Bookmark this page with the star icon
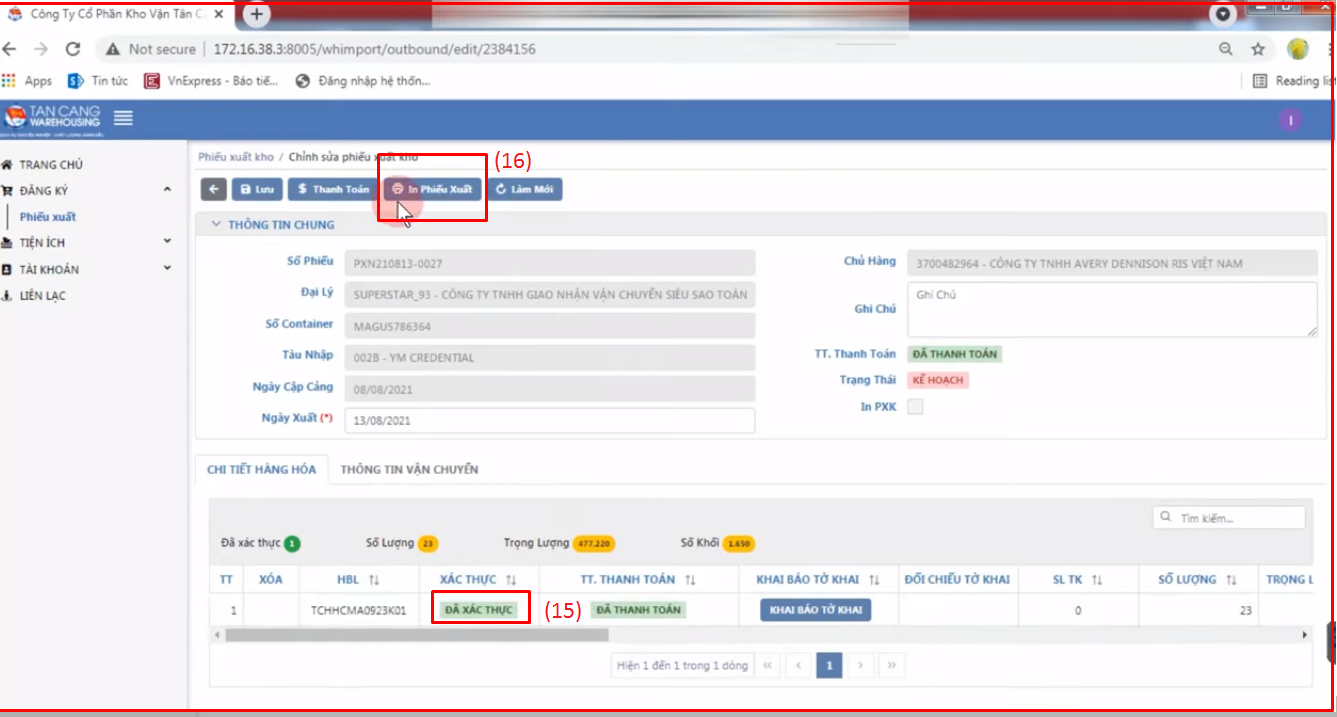Viewport: 1337px width, 717px height. pyautogui.click(x=1259, y=49)
